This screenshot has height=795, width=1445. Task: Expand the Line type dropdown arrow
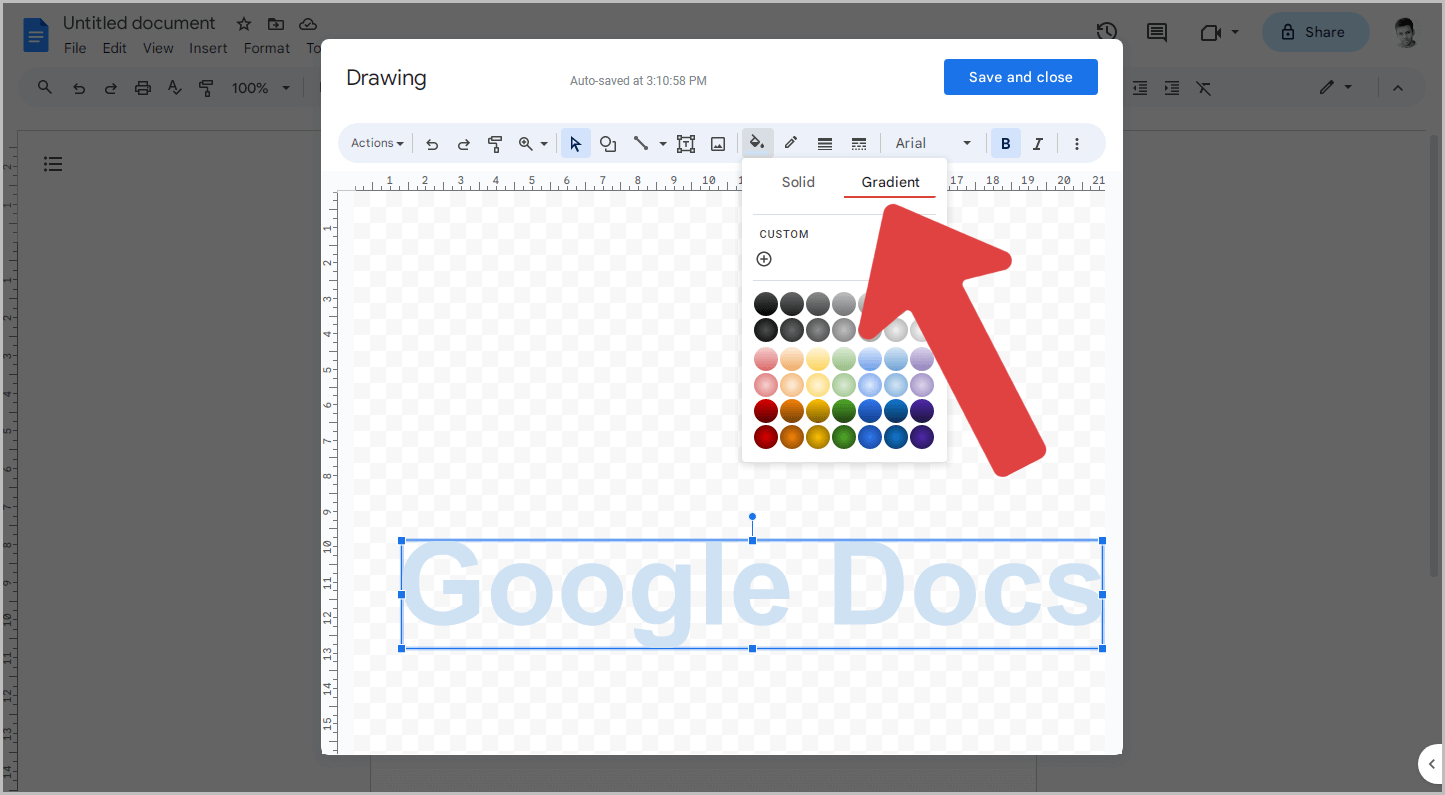pos(662,144)
